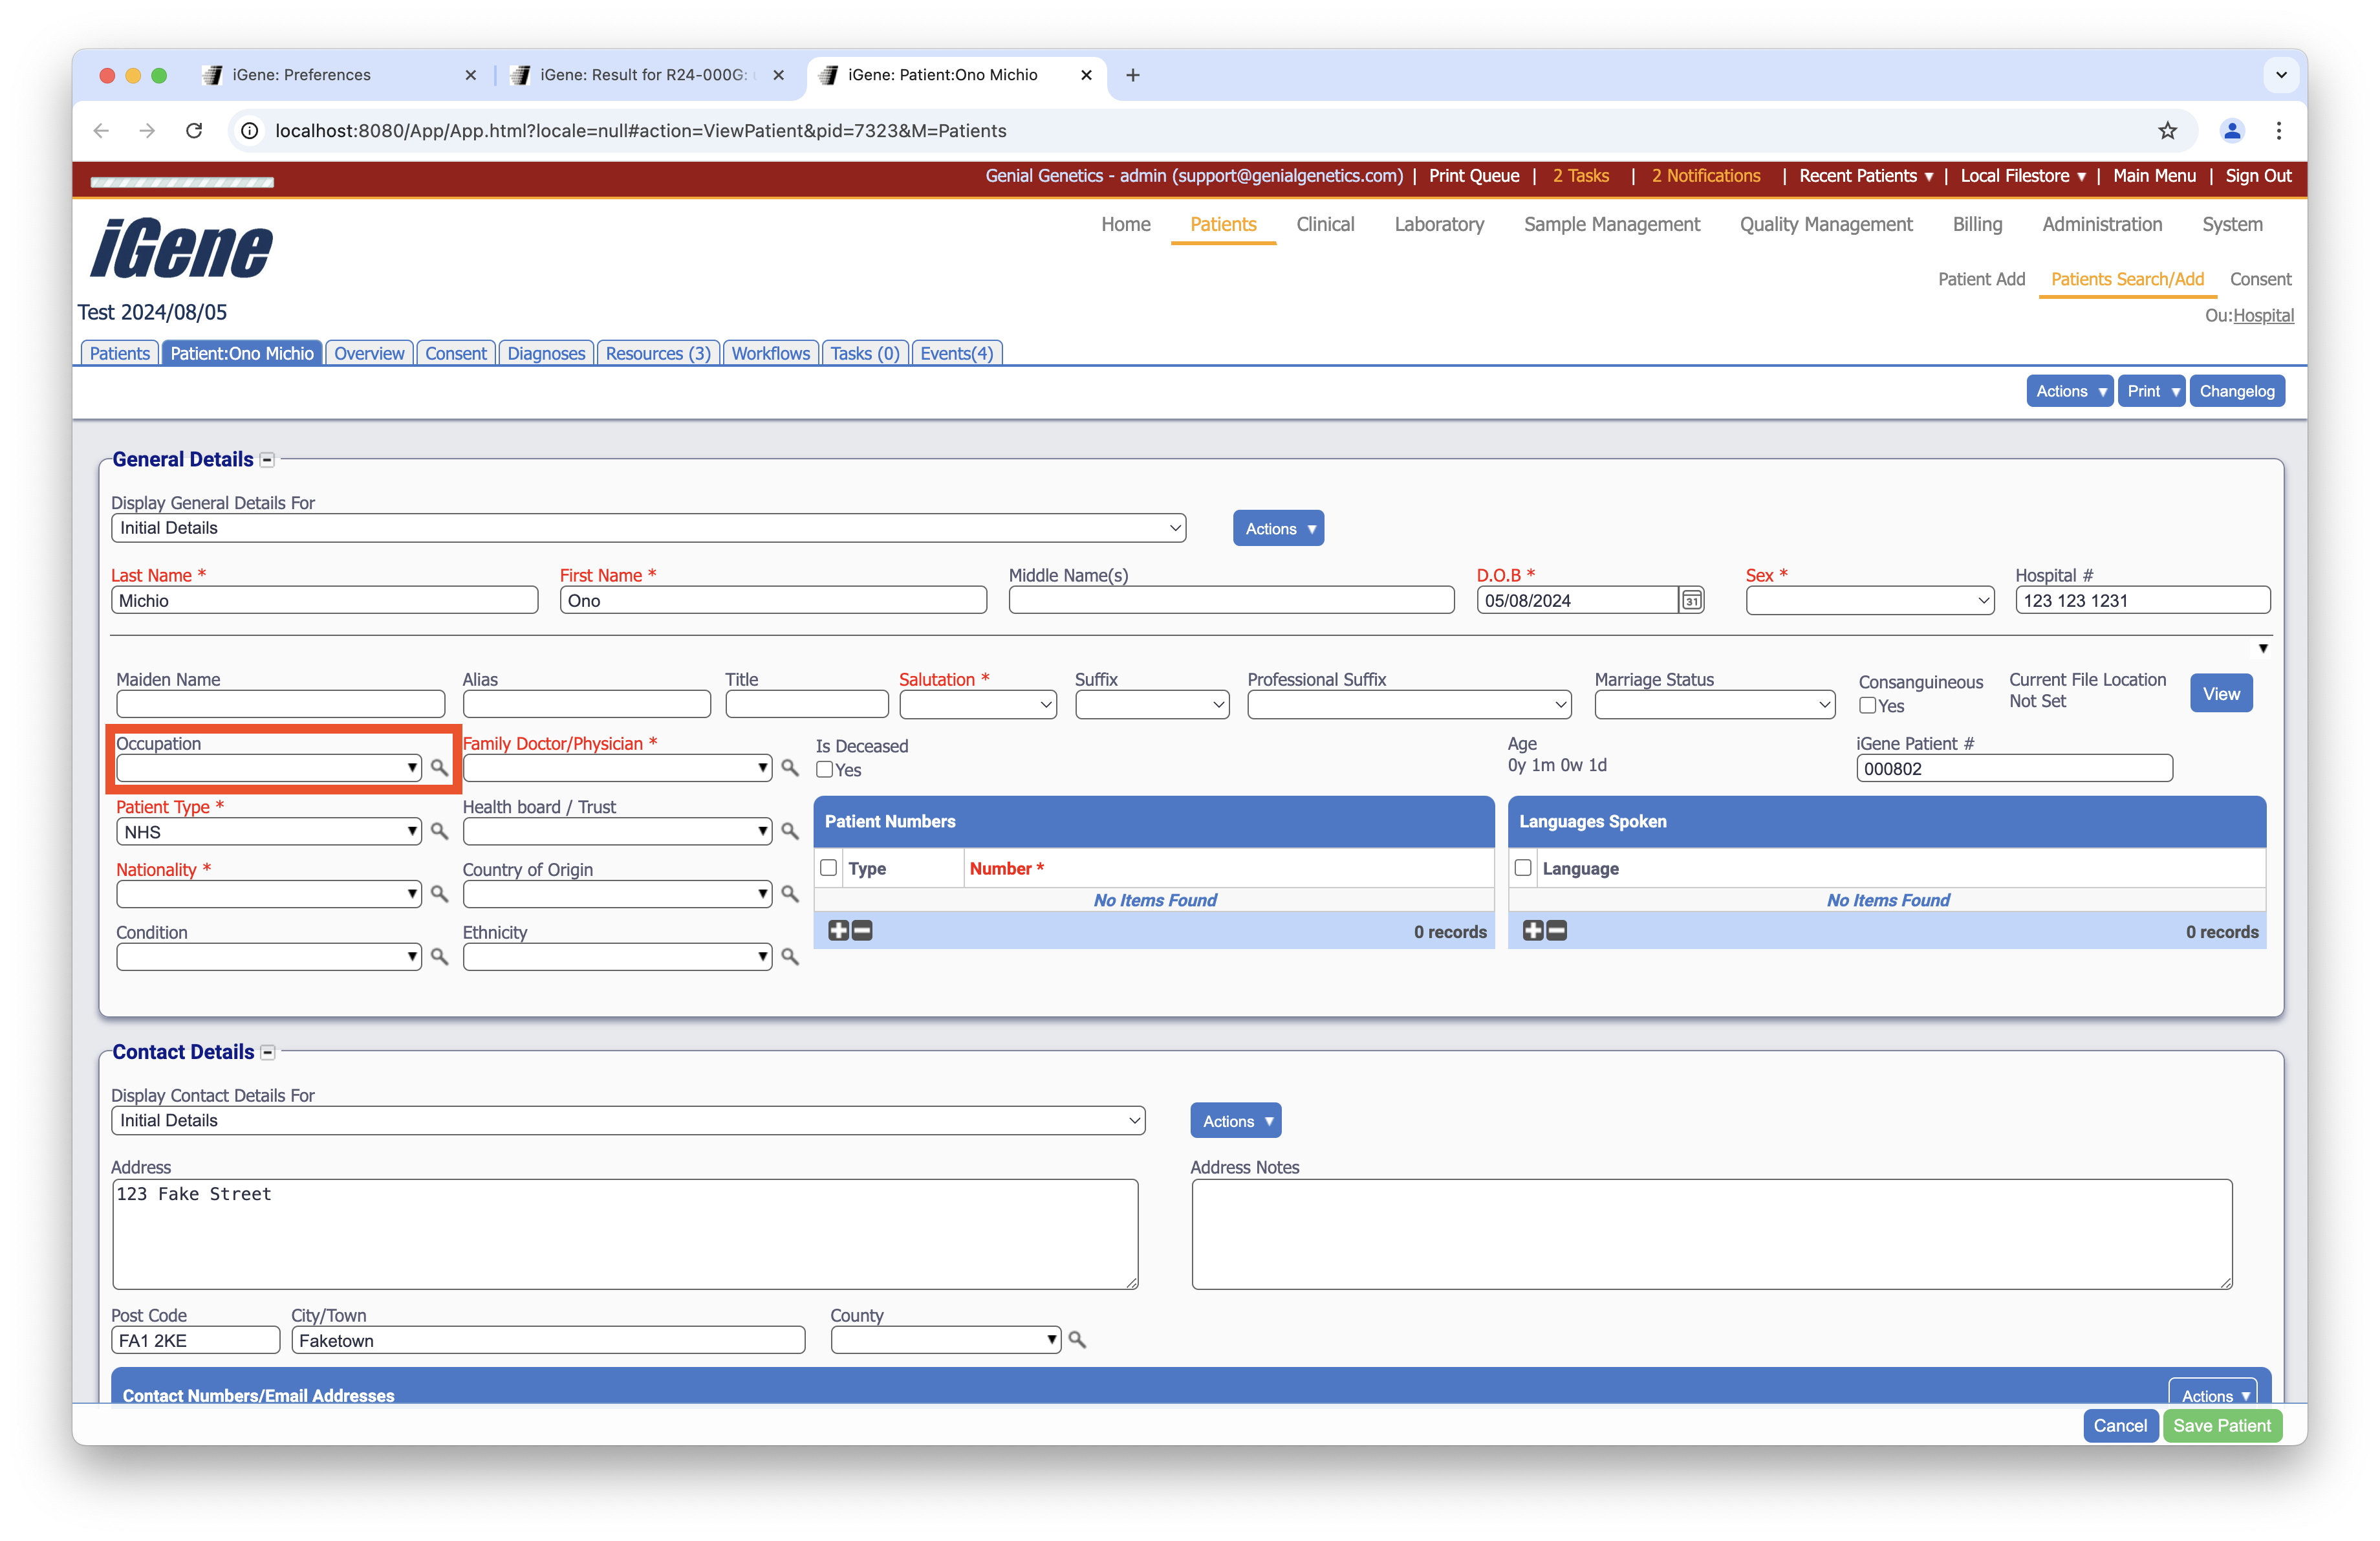Switch to the Diagnoses tab
The height and width of the screenshot is (1541, 2380).
coord(546,353)
